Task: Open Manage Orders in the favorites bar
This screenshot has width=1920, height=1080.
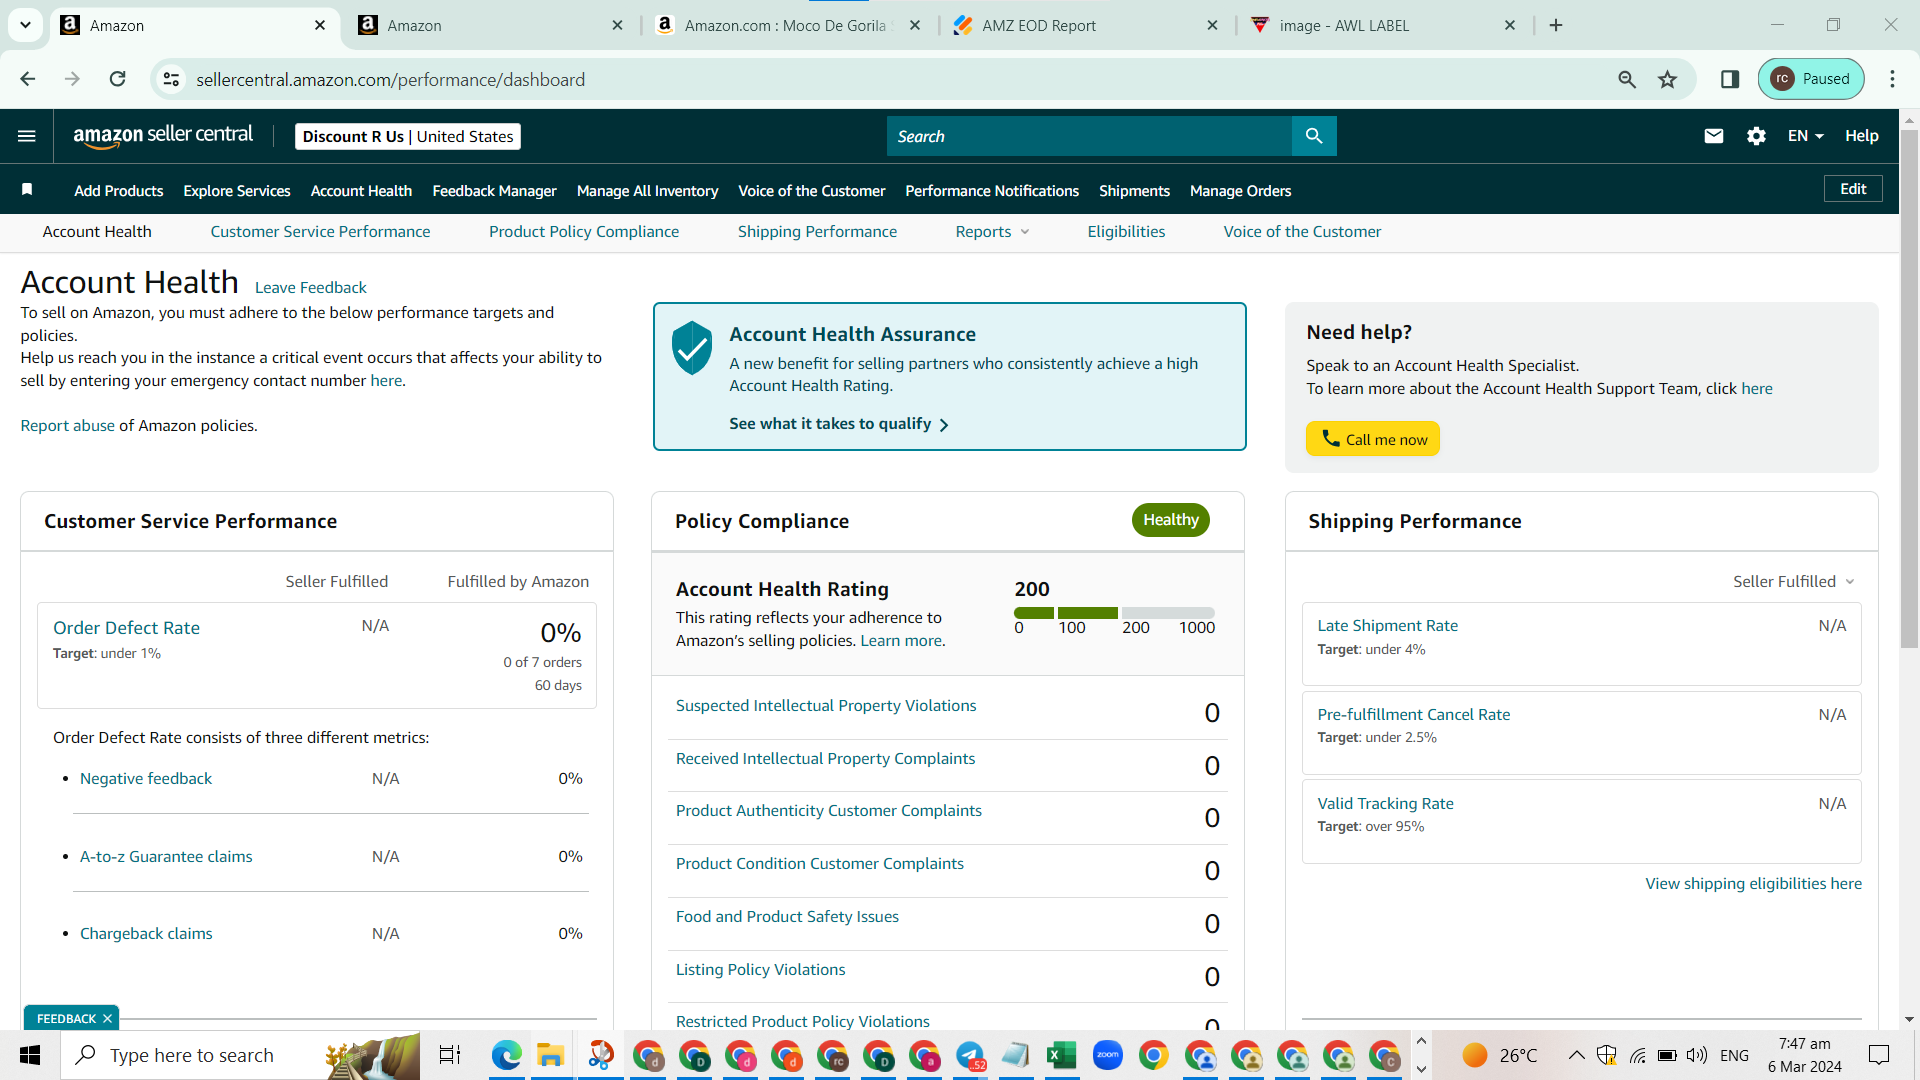Action: point(1240,190)
